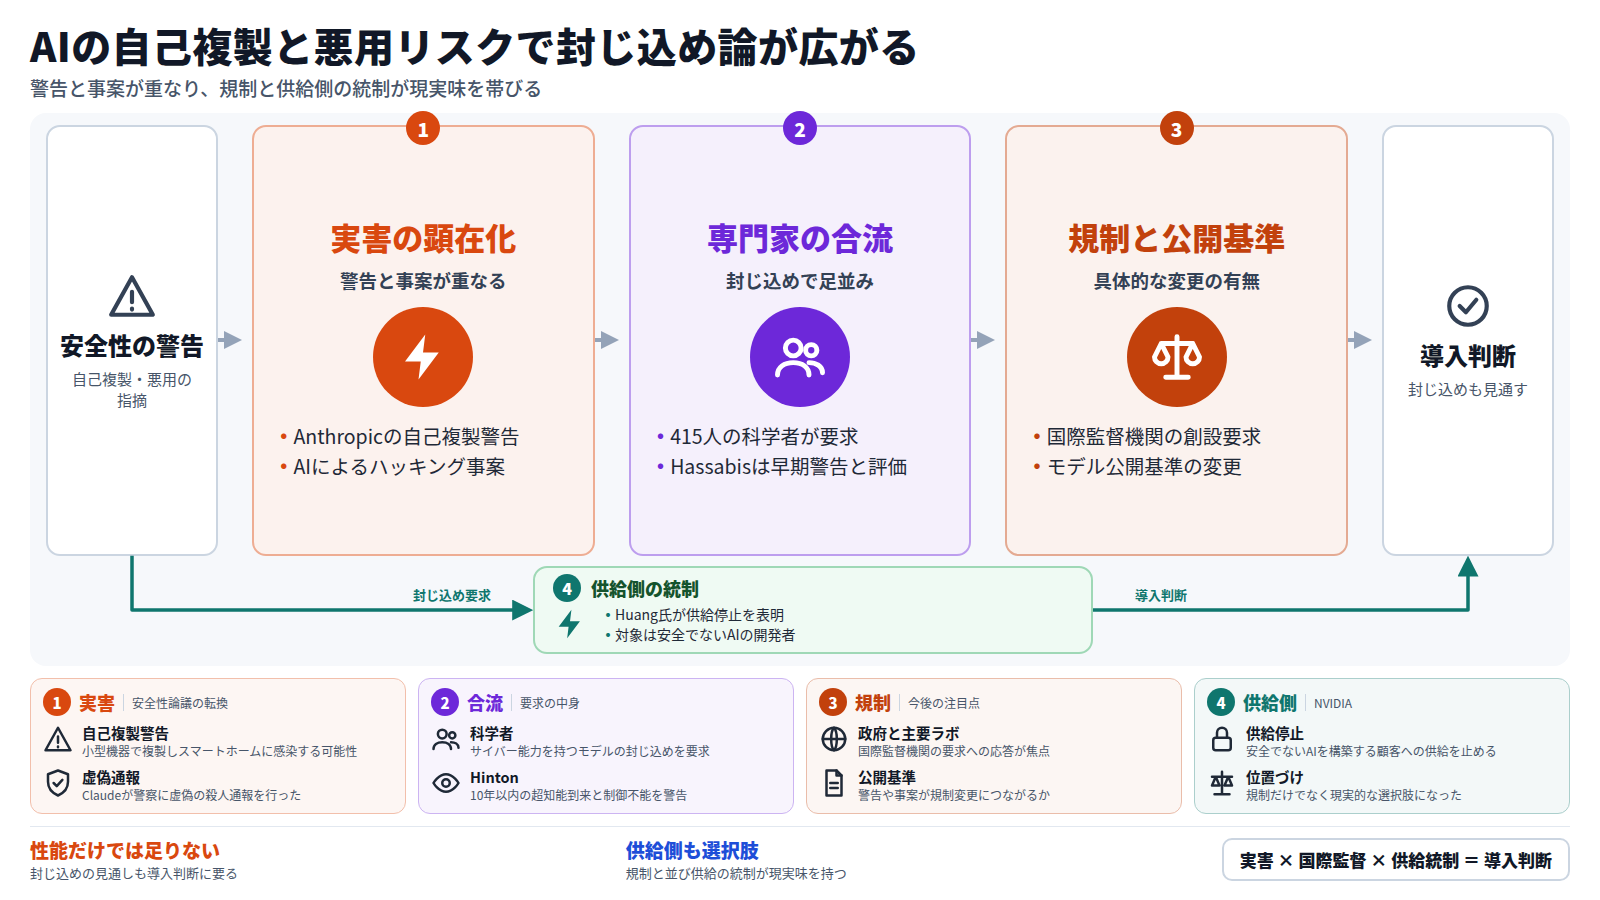The height and width of the screenshot is (900, 1600).
Task: Click the 合流 legend card heading
Action: tap(485, 703)
